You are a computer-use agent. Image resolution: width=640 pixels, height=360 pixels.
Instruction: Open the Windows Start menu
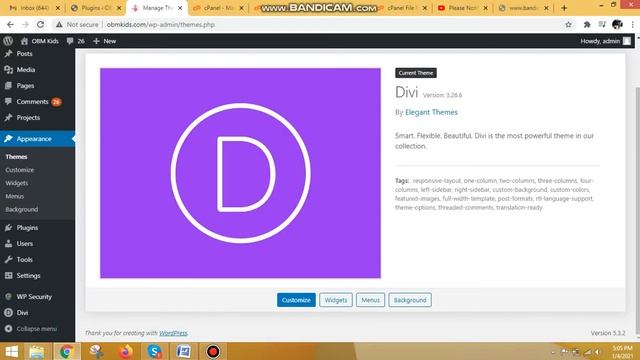point(11,351)
